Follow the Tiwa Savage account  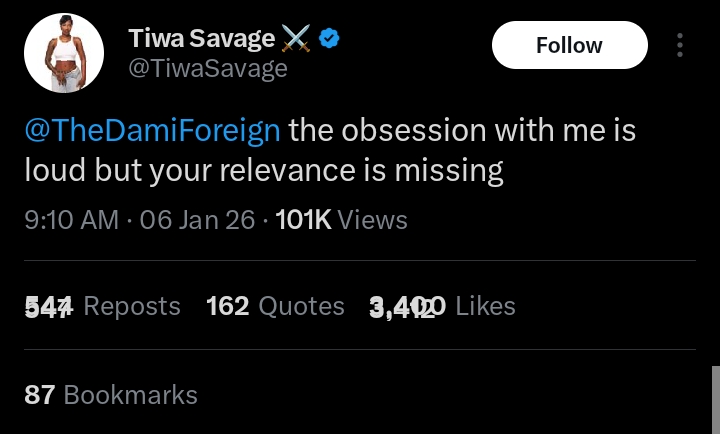pos(569,45)
